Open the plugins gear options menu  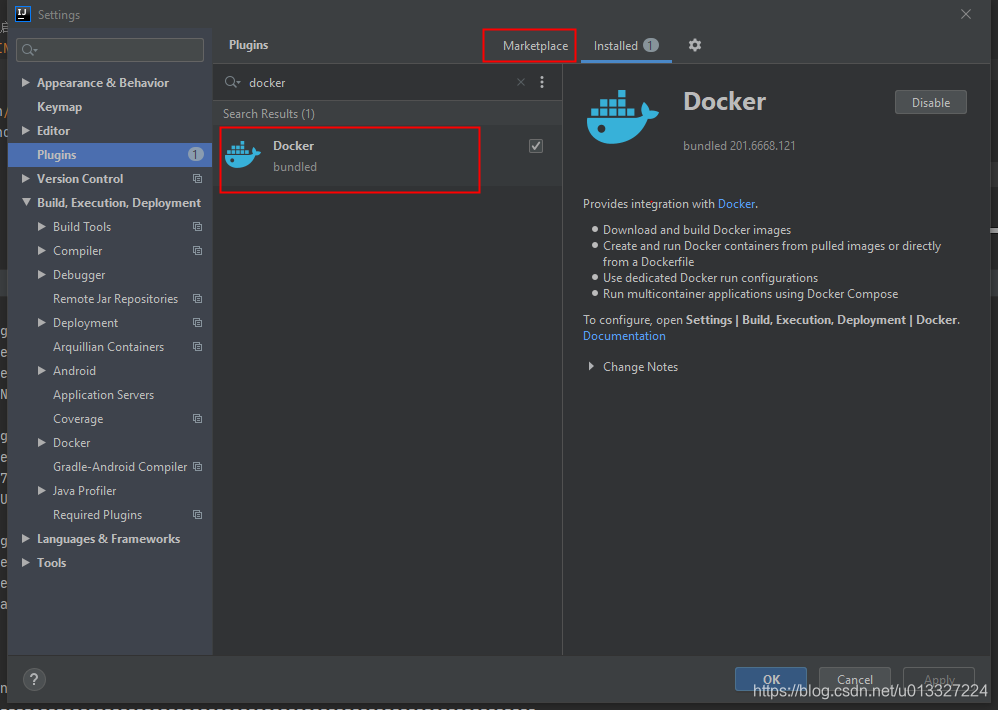(x=694, y=45)
